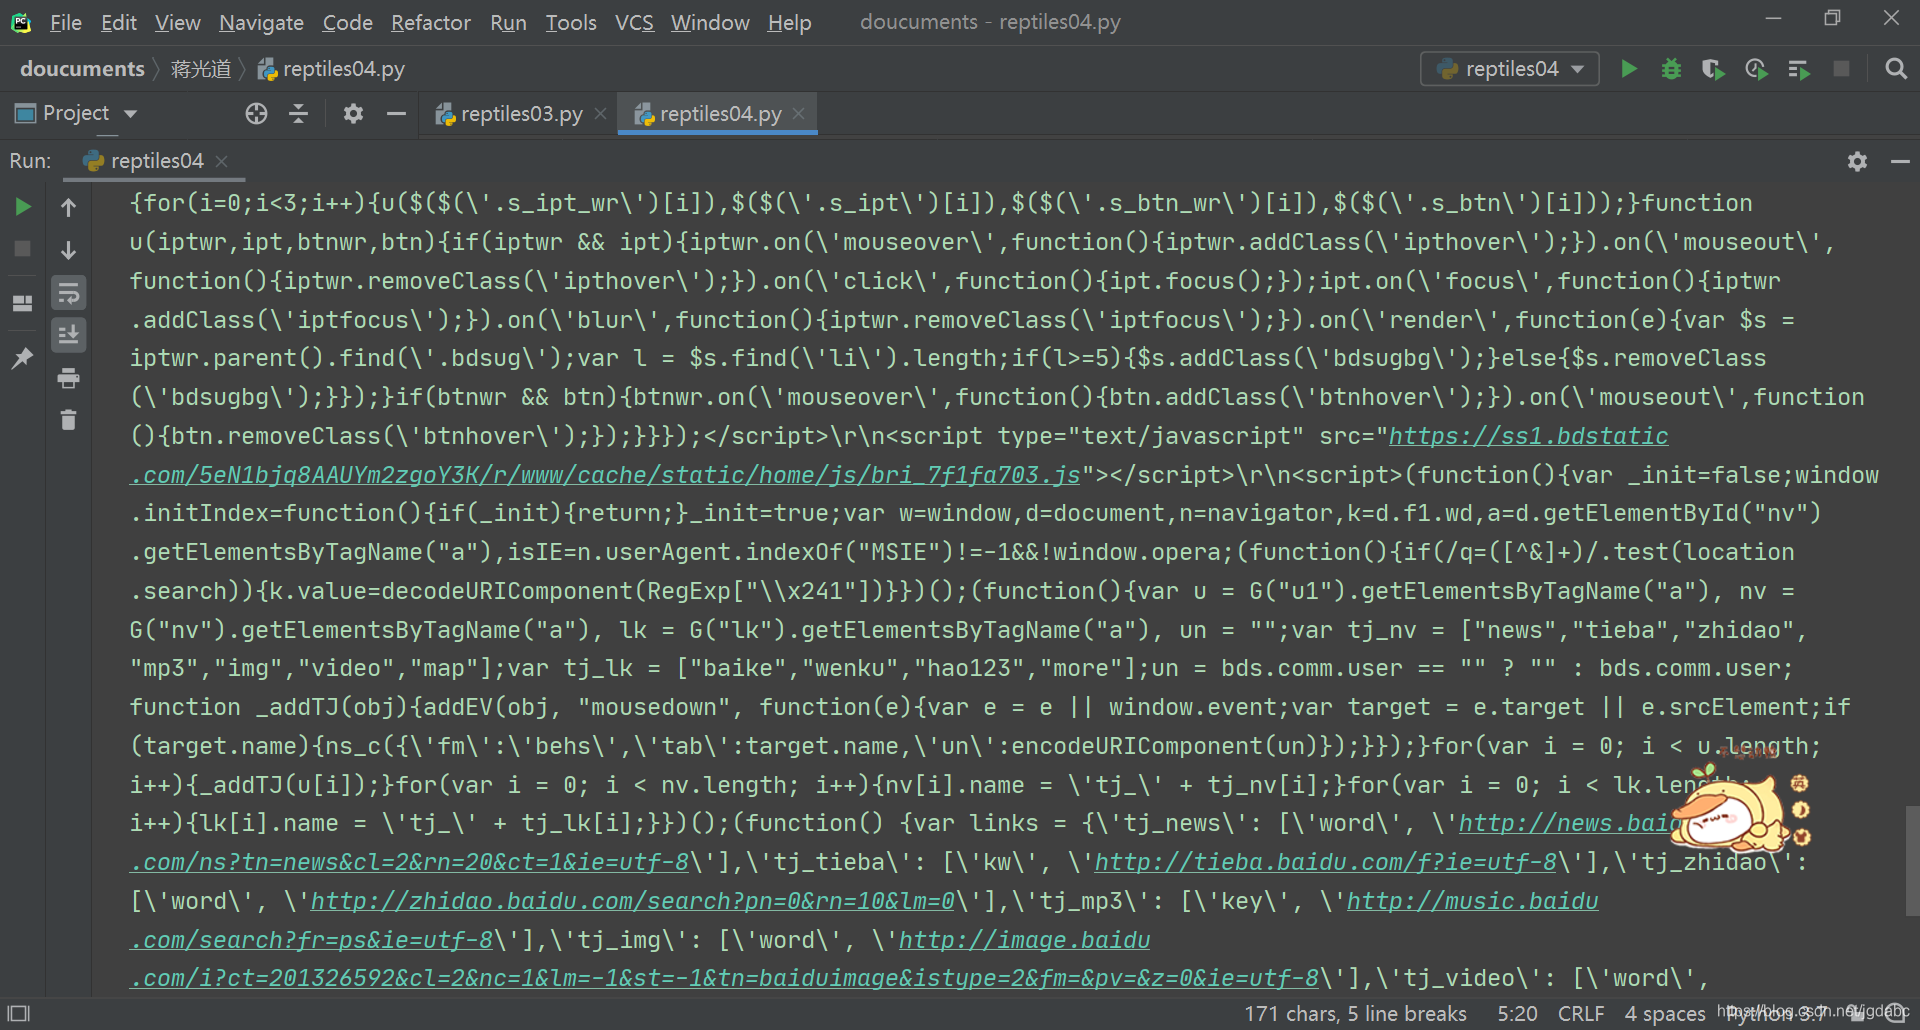Screen dimensions: 1920x1030
Task: Toggle soft-wrap in console output
Action: point(68,293)
